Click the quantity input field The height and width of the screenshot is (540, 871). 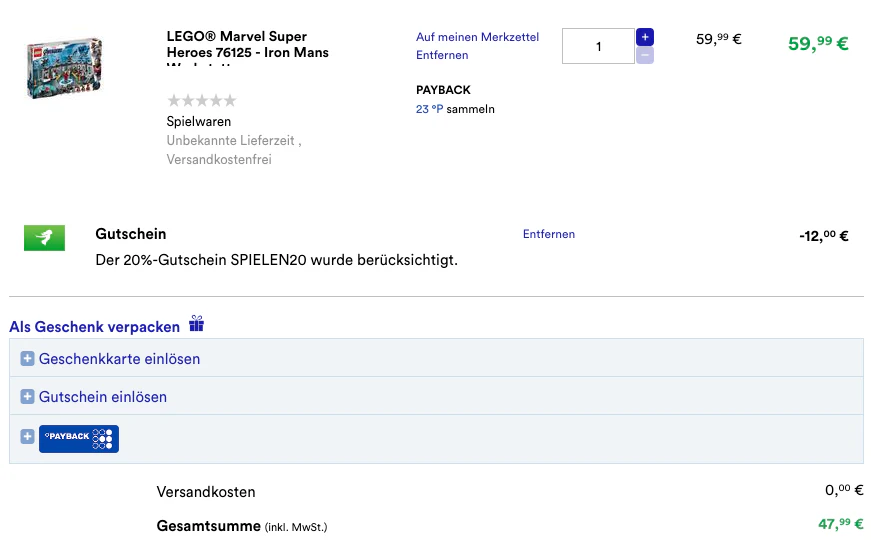[598, 46]
